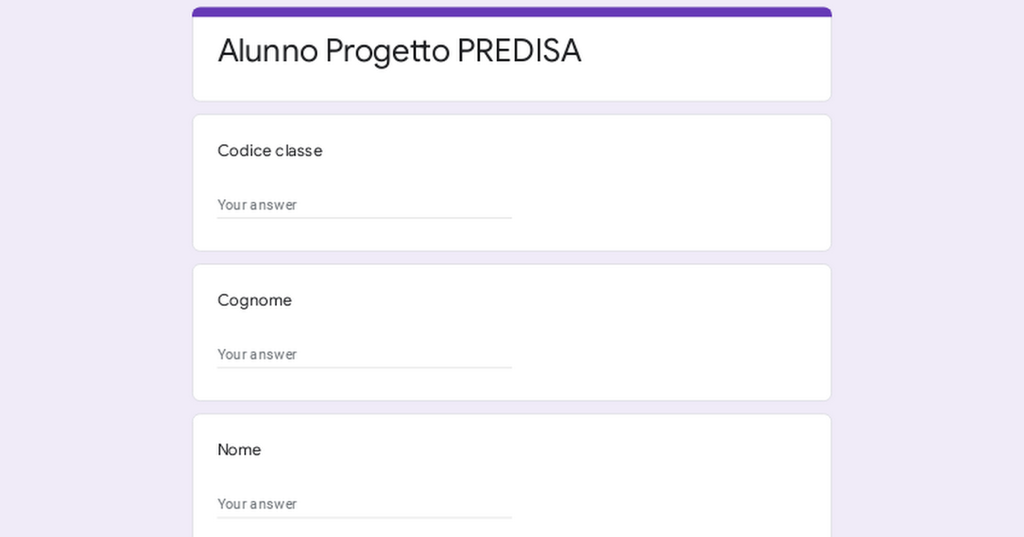The height and width of the screenshot is (537, 1024).
Task: Click the word "PREDISA" in the title
Action: [519, 50]
